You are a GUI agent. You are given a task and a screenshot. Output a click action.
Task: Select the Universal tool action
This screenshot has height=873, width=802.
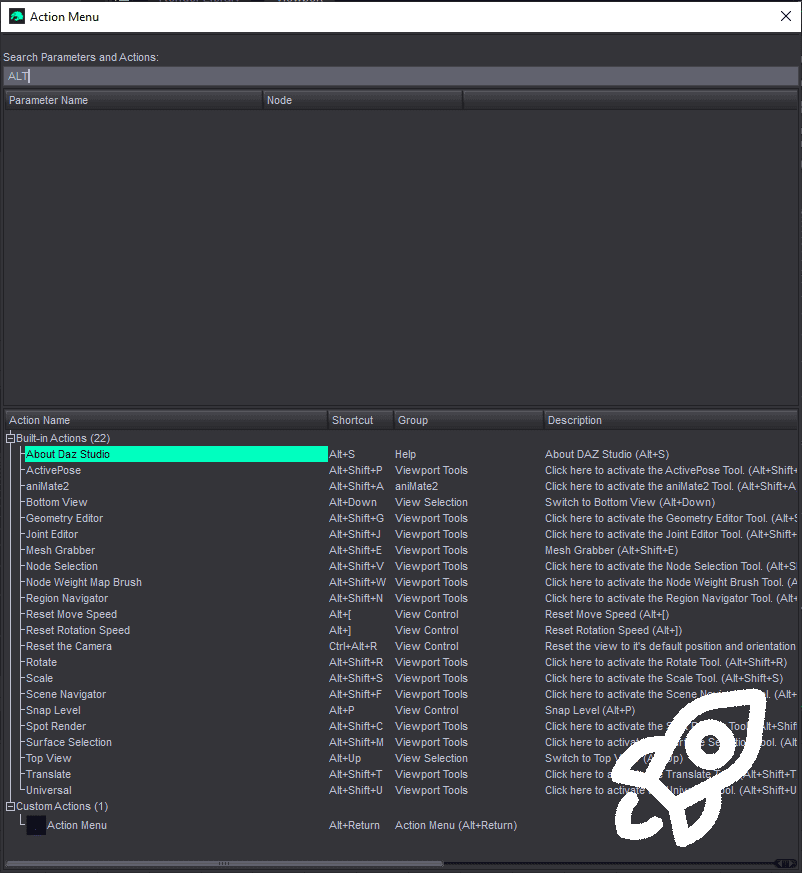[x=49, y=791]
